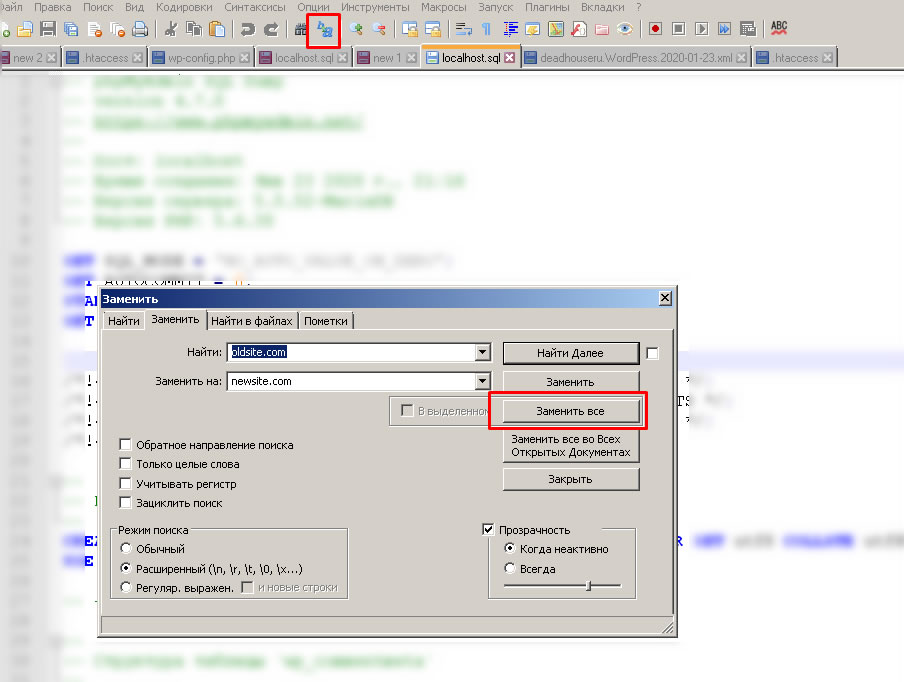This screenshot has height=682, width=904.
Task: Select Когда неактивно transparency option
Action: (510, 548)
